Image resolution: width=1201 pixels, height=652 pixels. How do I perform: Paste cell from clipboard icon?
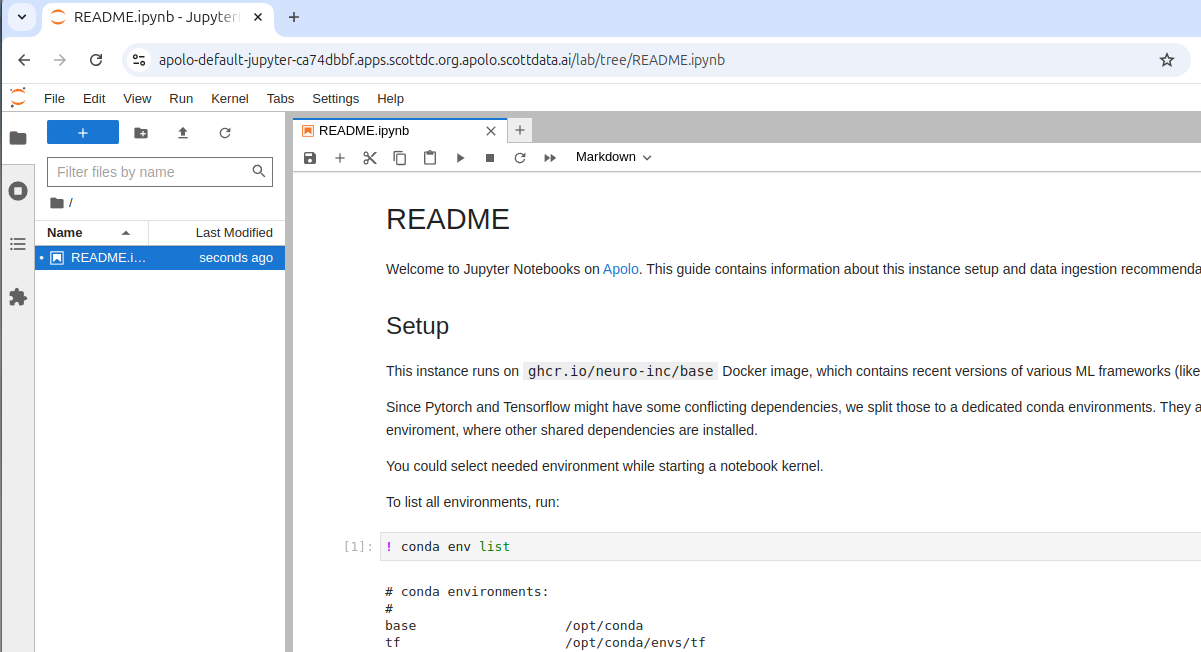pos(430,158)
